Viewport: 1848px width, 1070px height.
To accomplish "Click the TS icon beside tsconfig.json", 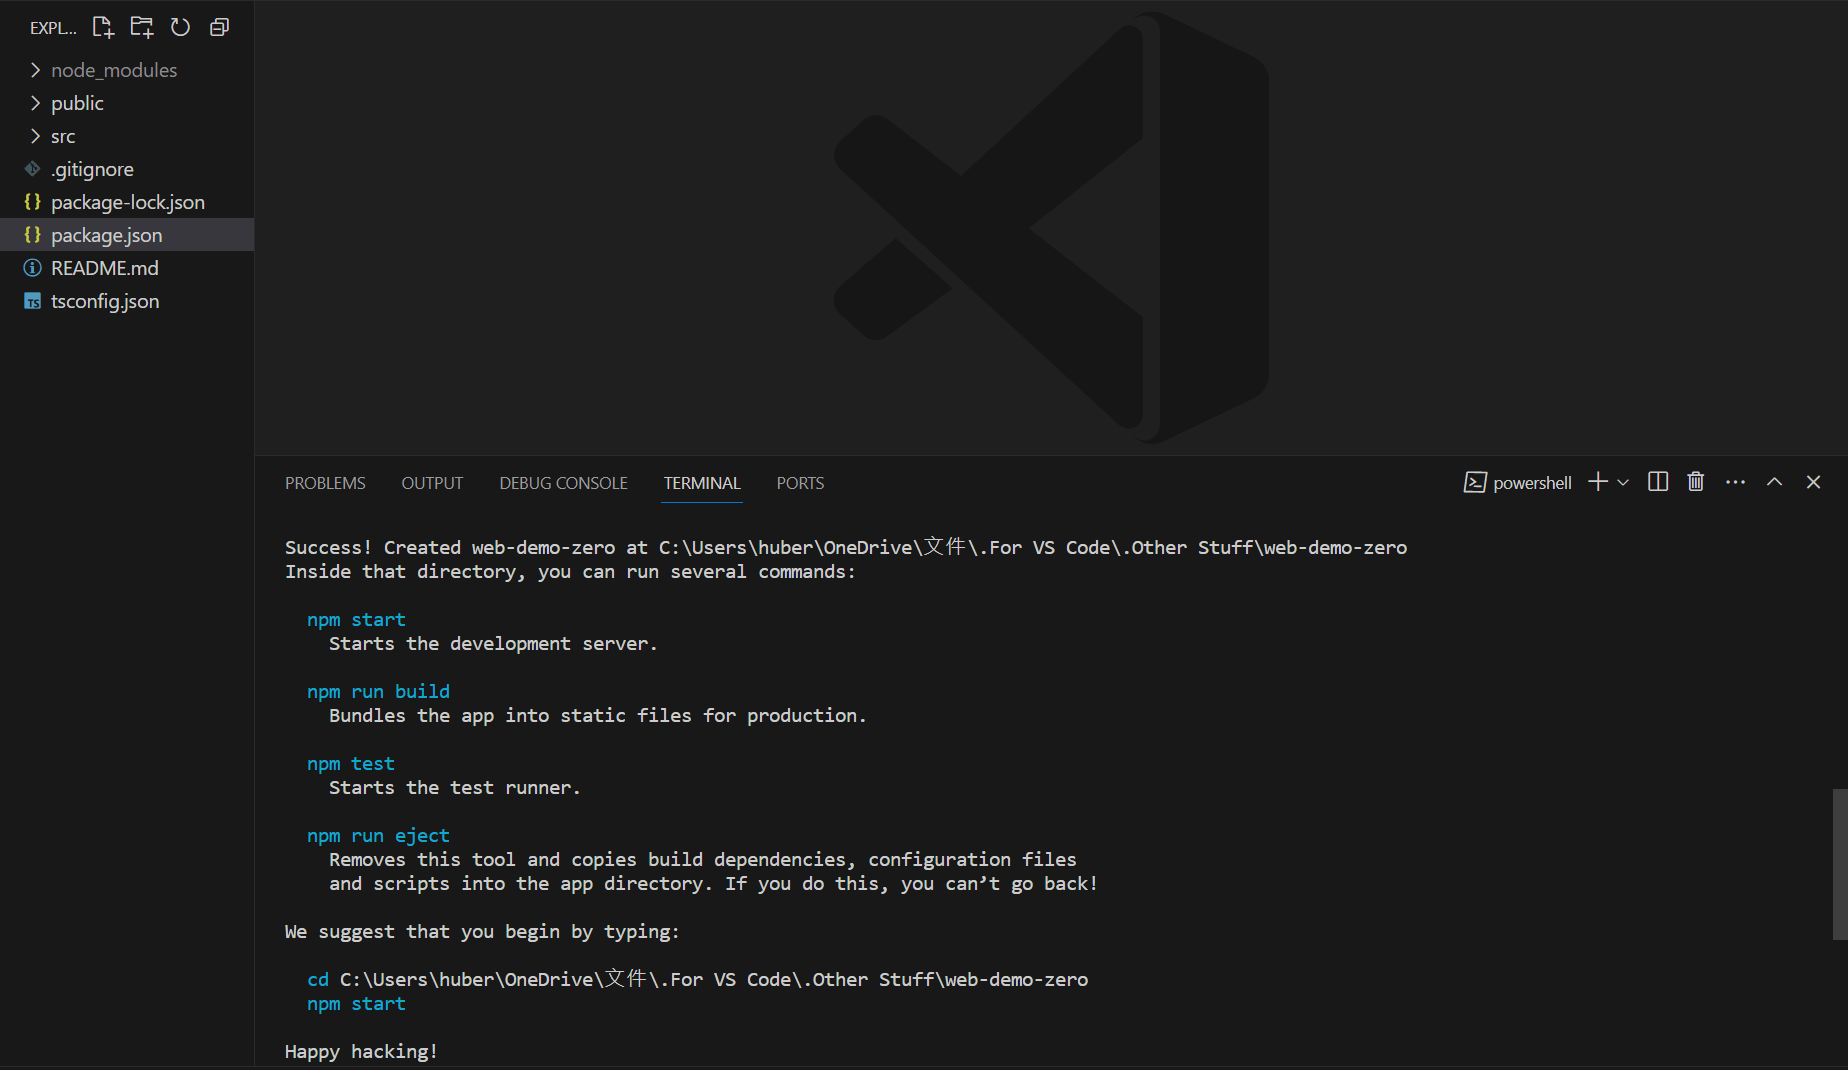I will [32, 301].
